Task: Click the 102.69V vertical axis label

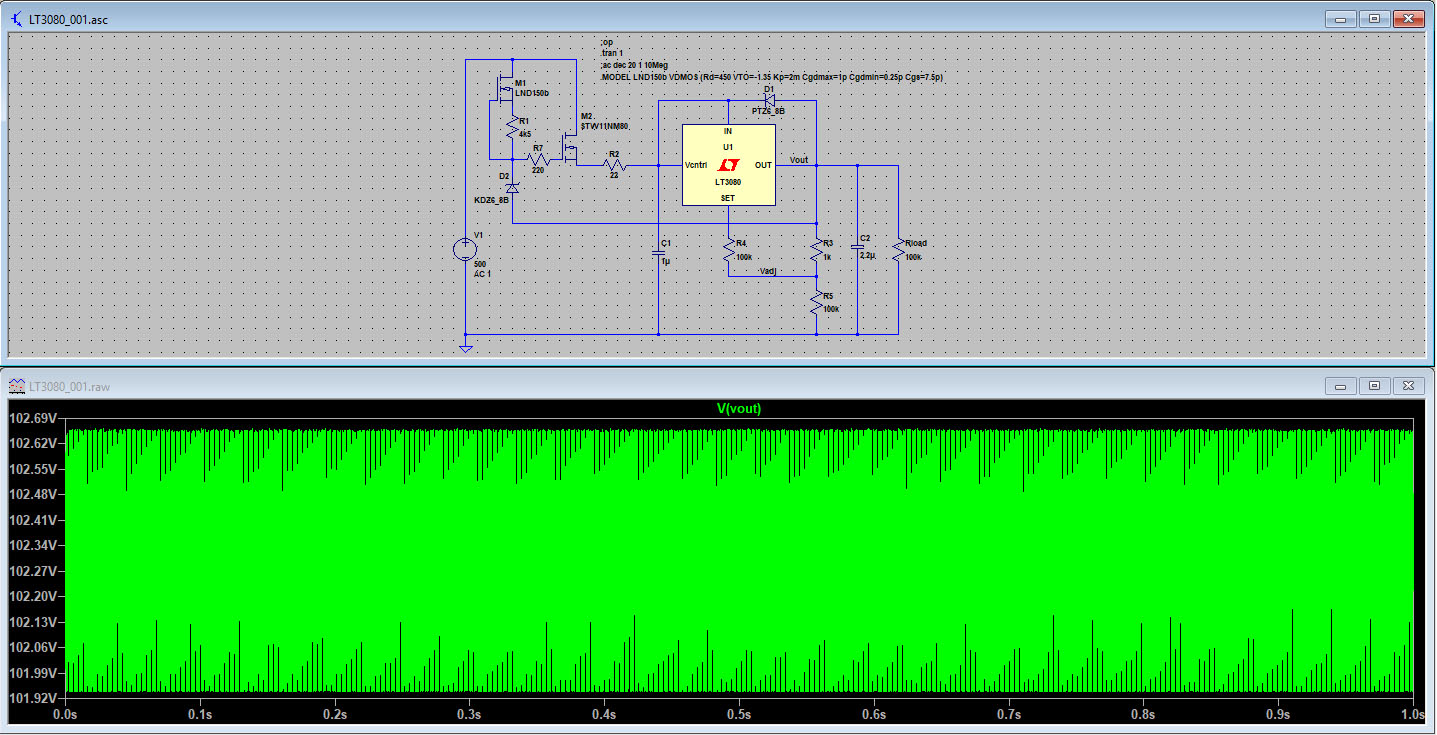Action: 32,418
